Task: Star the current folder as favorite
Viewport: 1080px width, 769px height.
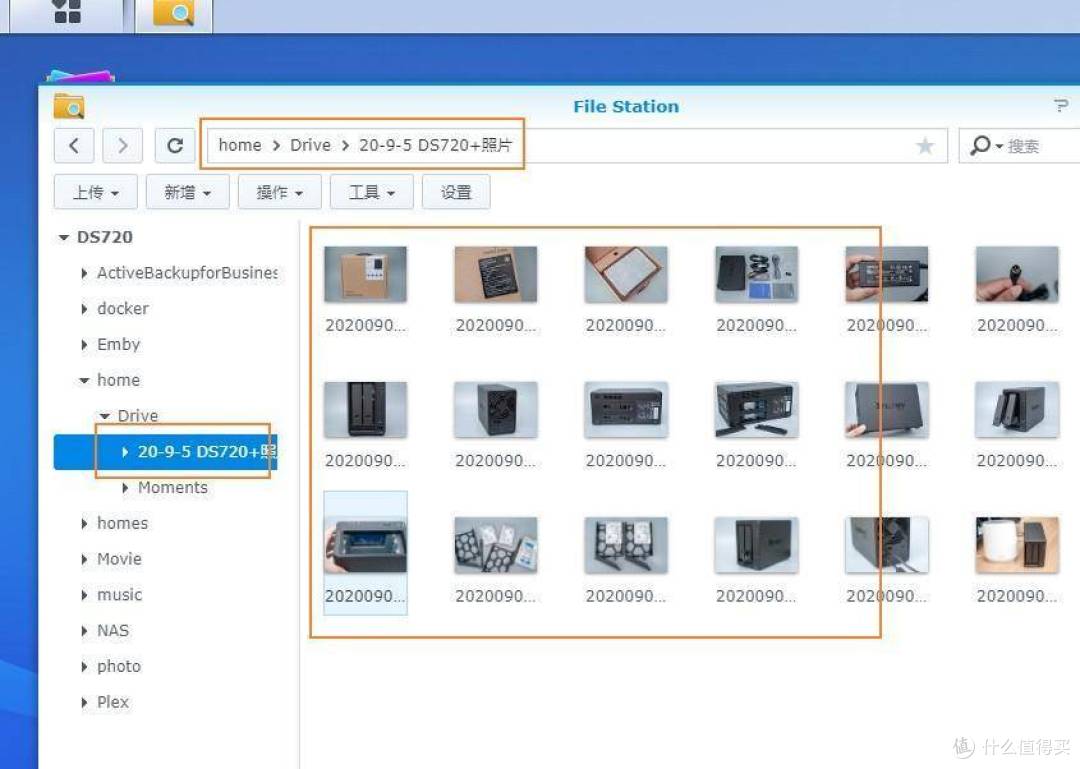Action: tap(926, 145)
